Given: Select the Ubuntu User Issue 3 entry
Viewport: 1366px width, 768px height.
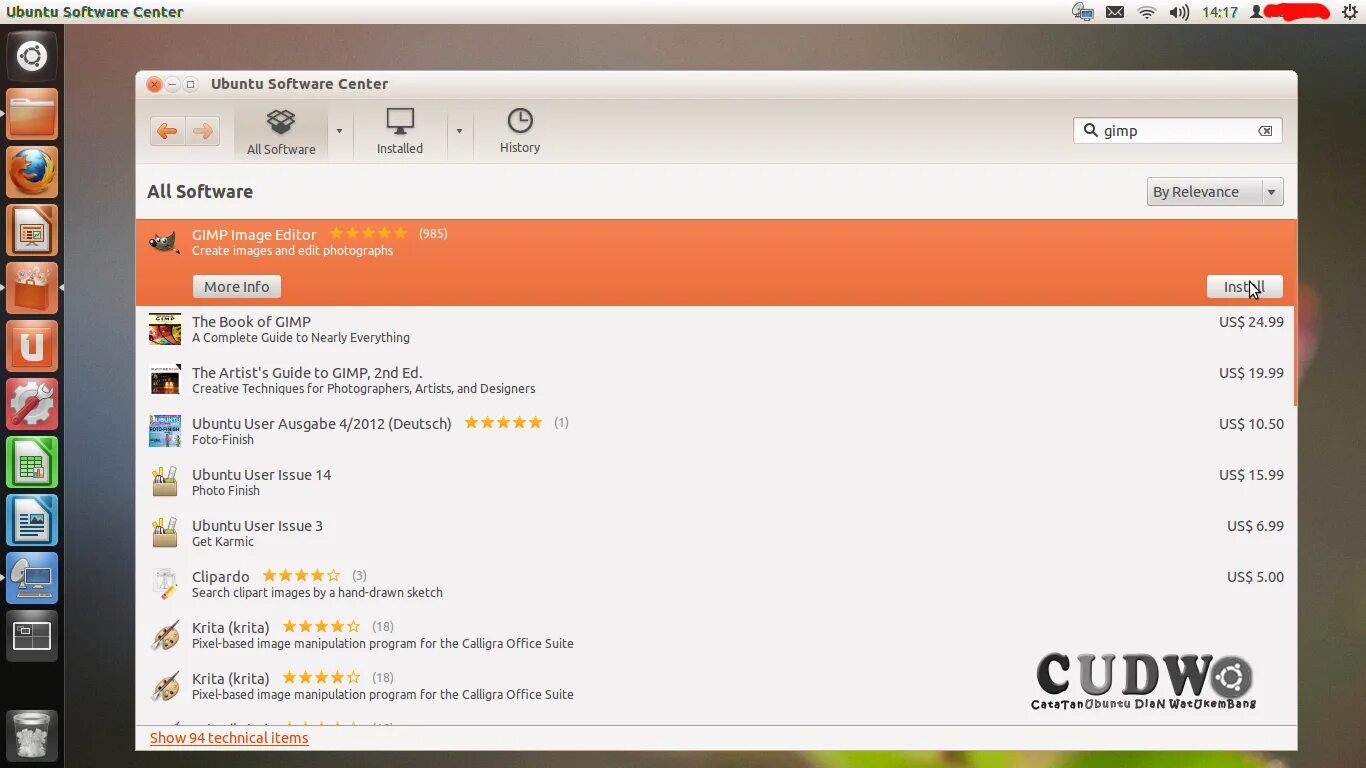Looking at the screenshot, I should click(715, 534).
